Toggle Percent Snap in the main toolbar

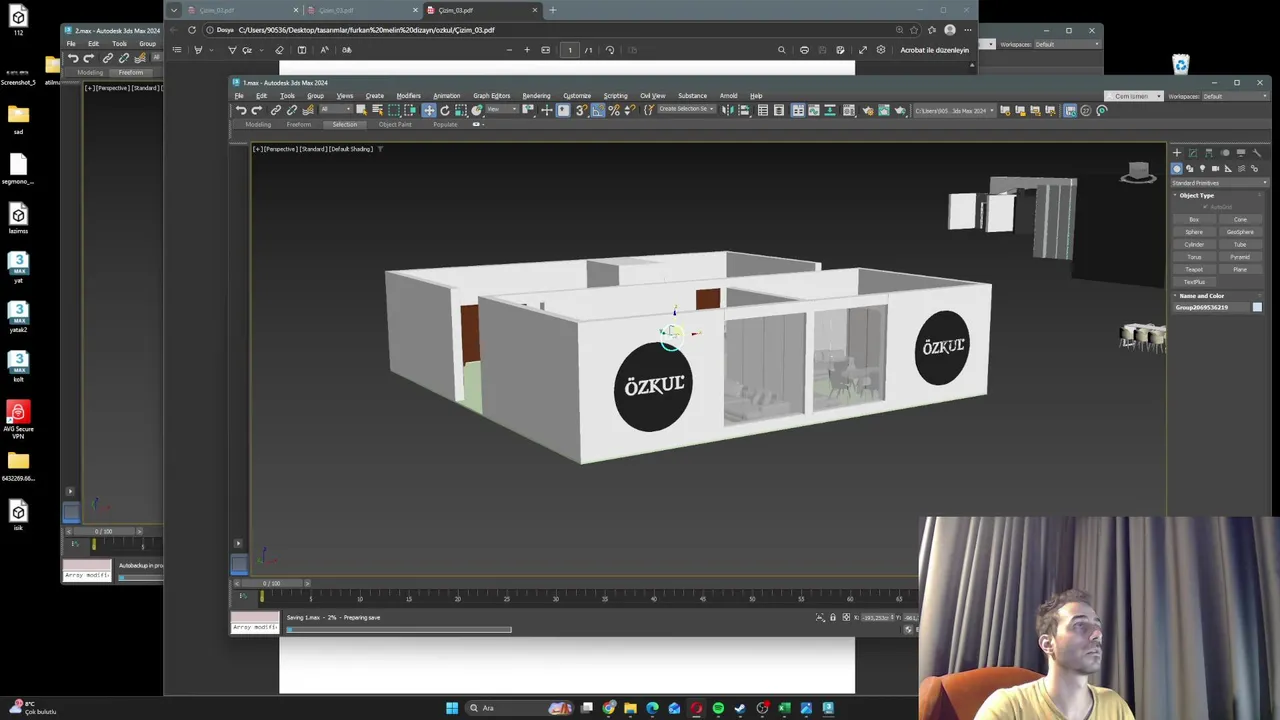[x=614, y=110]
